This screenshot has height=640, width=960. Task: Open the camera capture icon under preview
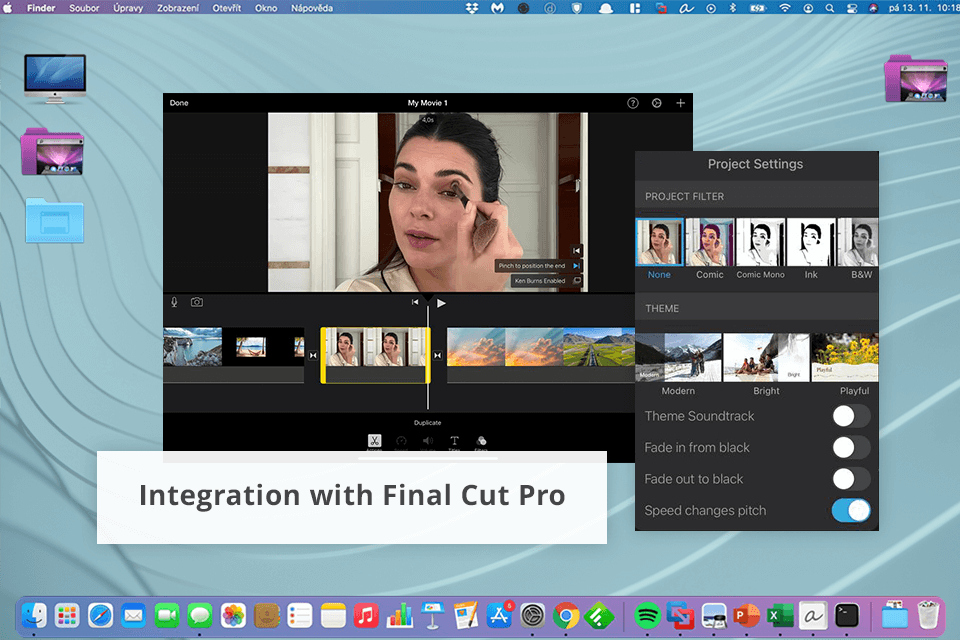click(x=197, y=302)
